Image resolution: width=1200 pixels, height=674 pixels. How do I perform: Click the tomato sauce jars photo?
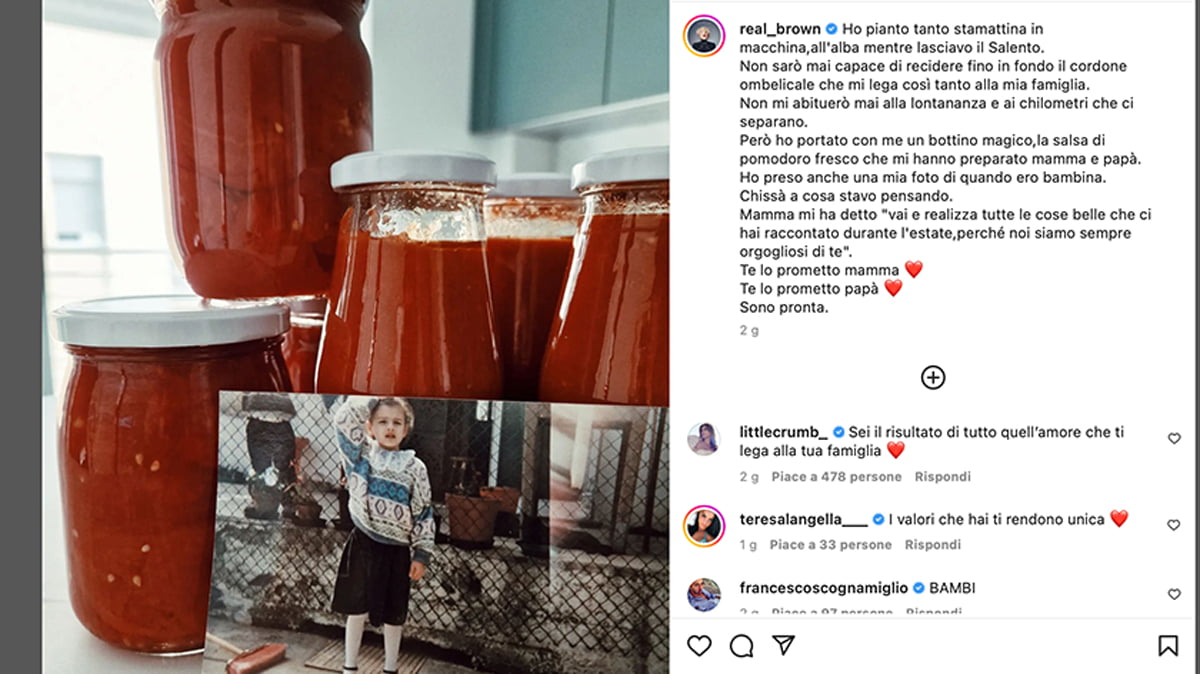pyautogui.click(x=356, y=337)
